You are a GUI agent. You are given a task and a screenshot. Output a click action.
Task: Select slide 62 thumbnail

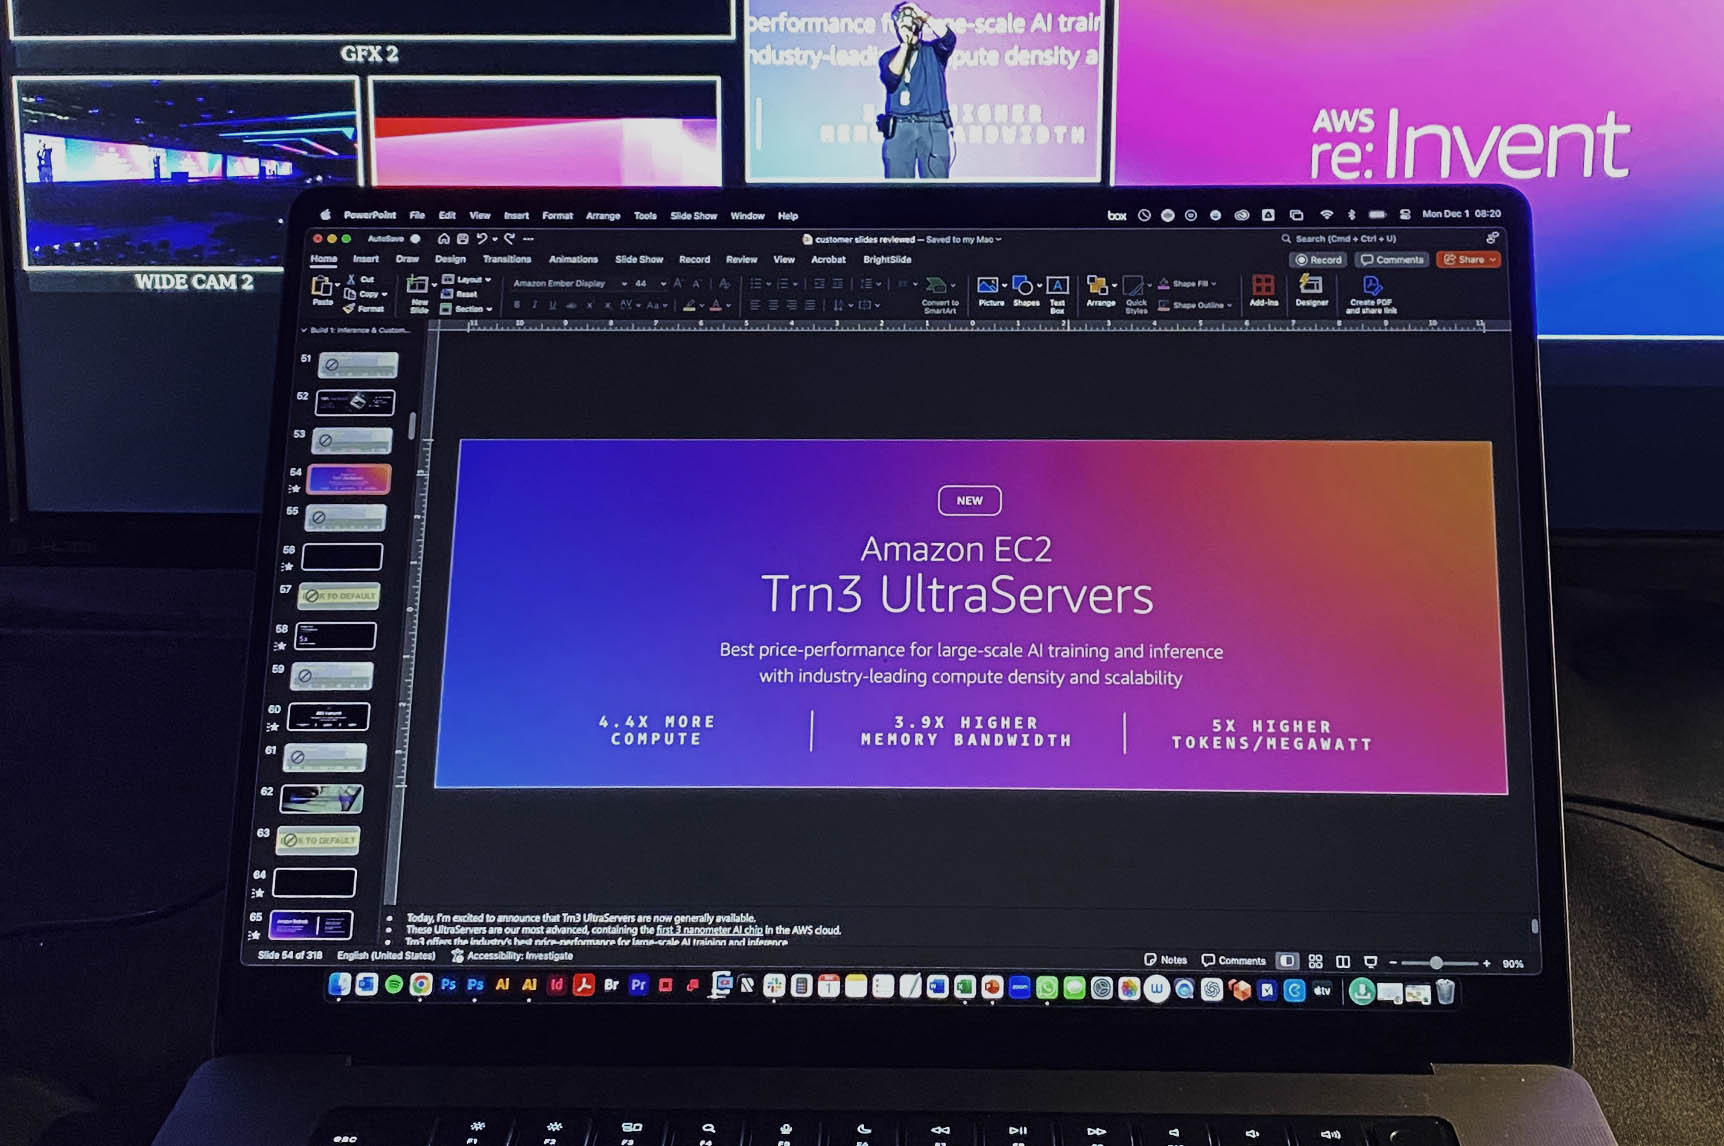tap(321, 798)
